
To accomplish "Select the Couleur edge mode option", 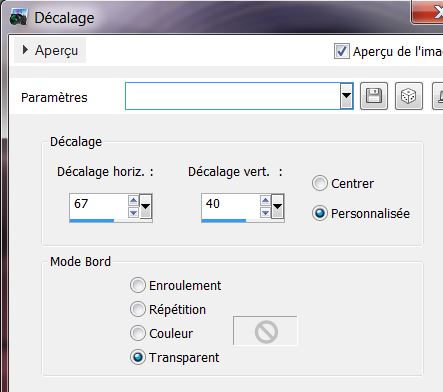I will [138, 333].
